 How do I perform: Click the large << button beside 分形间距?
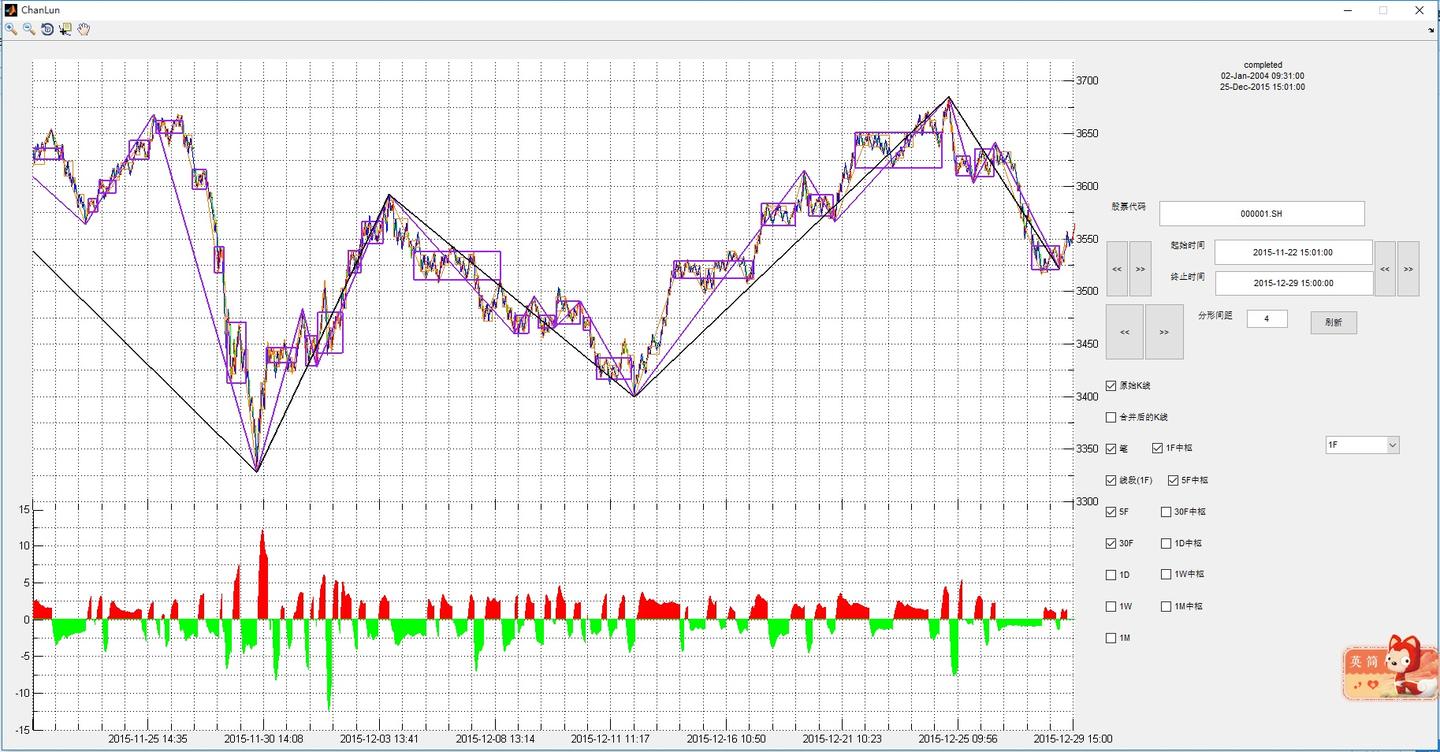[1125, 332]
